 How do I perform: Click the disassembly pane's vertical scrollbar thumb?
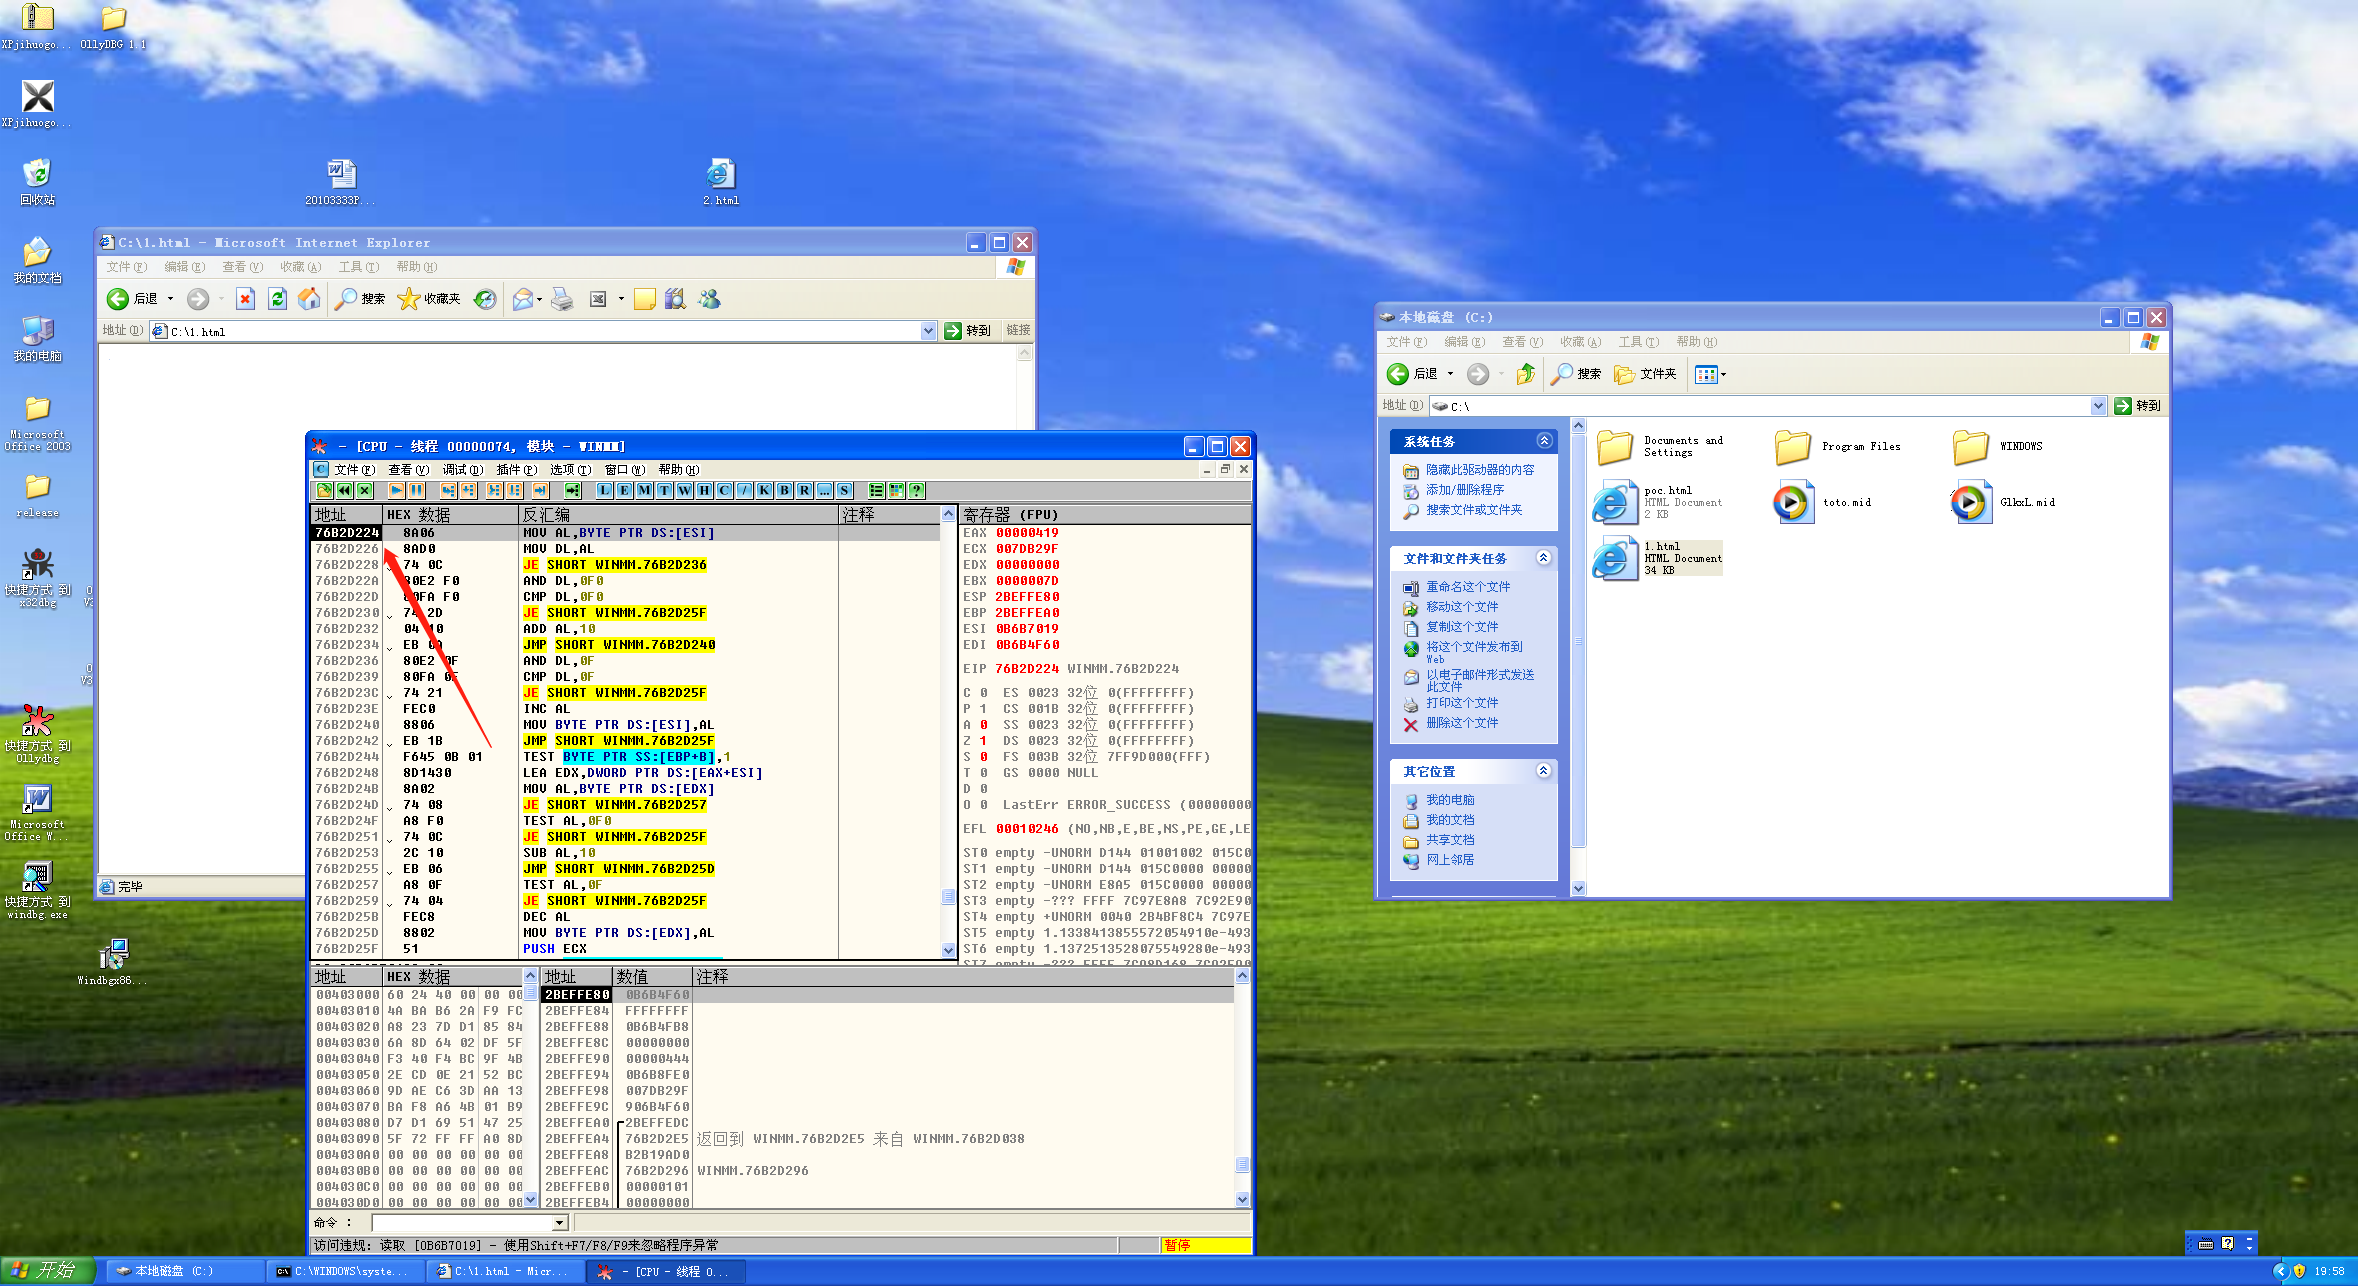[948, 897]
